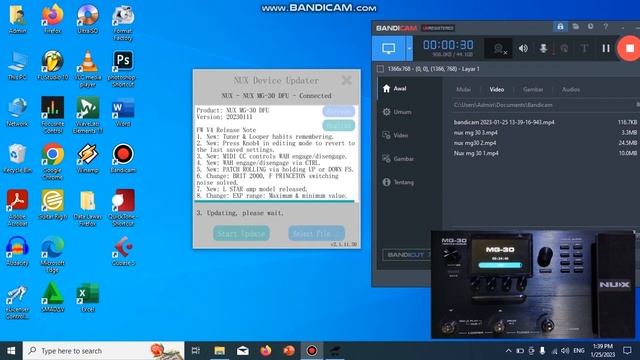This screenshot has height=360, width=640.
Task: Open Adobe Acrobat desktop icon
Action: 18,208
